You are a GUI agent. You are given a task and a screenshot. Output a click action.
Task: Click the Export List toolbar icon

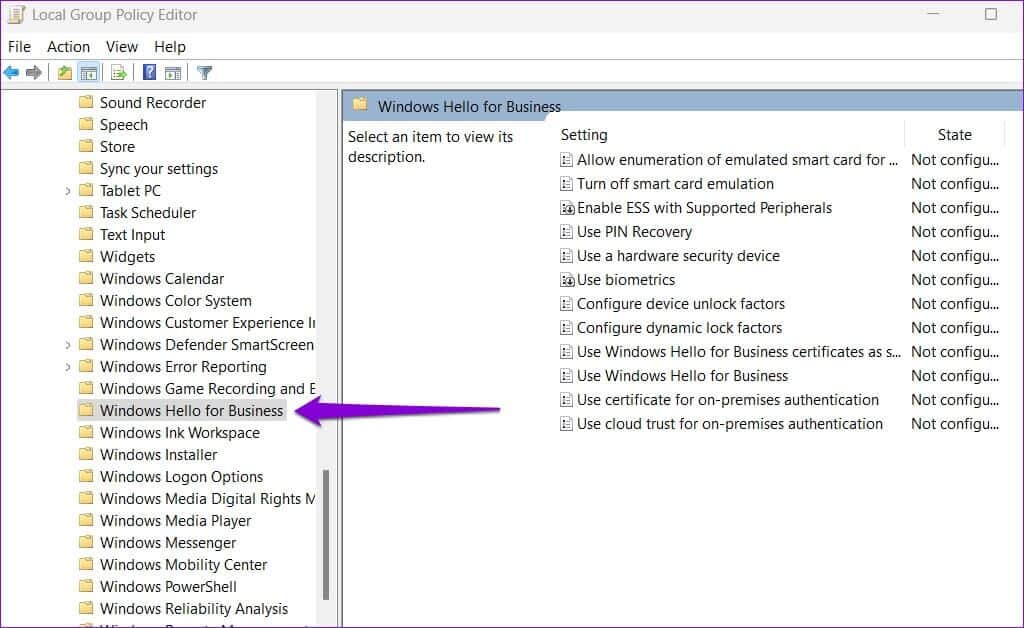click(118, 72)
